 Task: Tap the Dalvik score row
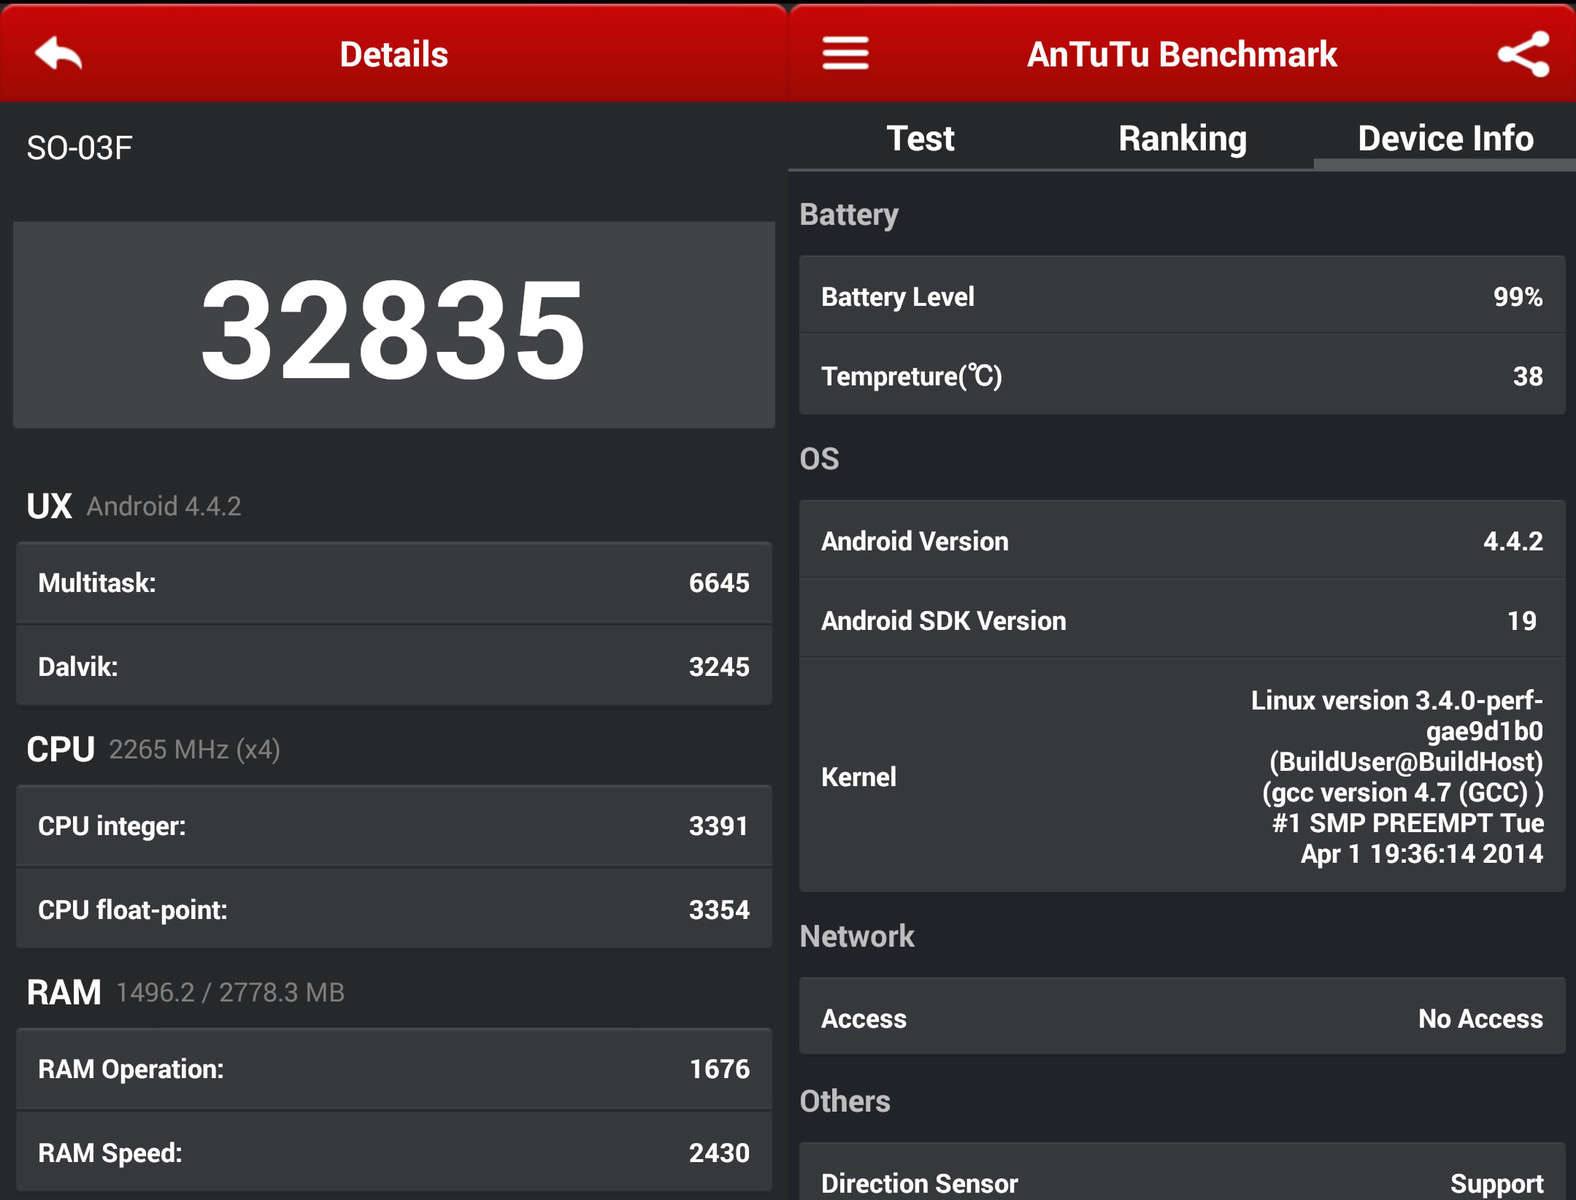coord(394,666)
